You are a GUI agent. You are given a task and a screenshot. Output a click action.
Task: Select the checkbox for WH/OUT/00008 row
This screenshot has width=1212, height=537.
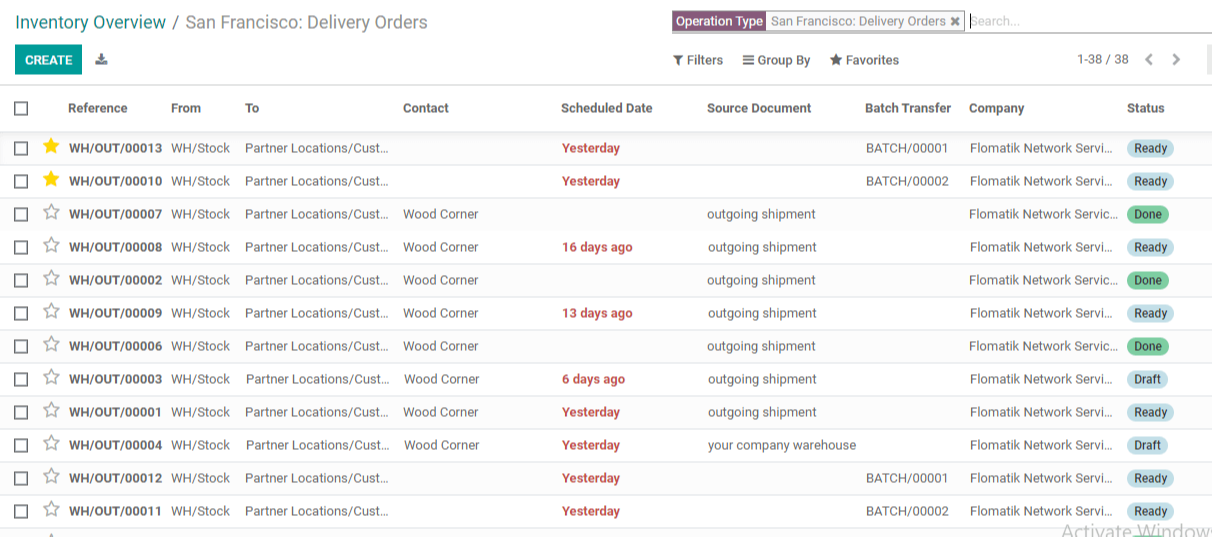(21, 247)
